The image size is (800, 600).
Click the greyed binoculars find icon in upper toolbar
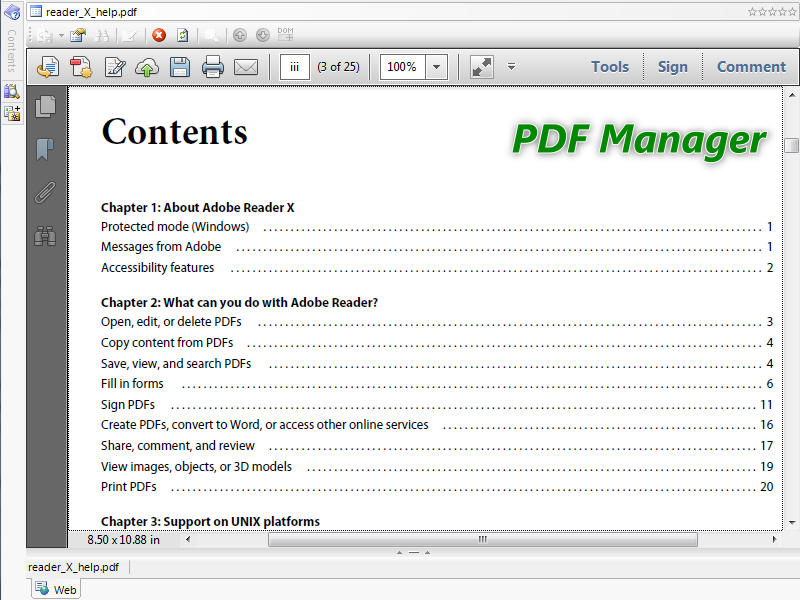tap(102, 35)
